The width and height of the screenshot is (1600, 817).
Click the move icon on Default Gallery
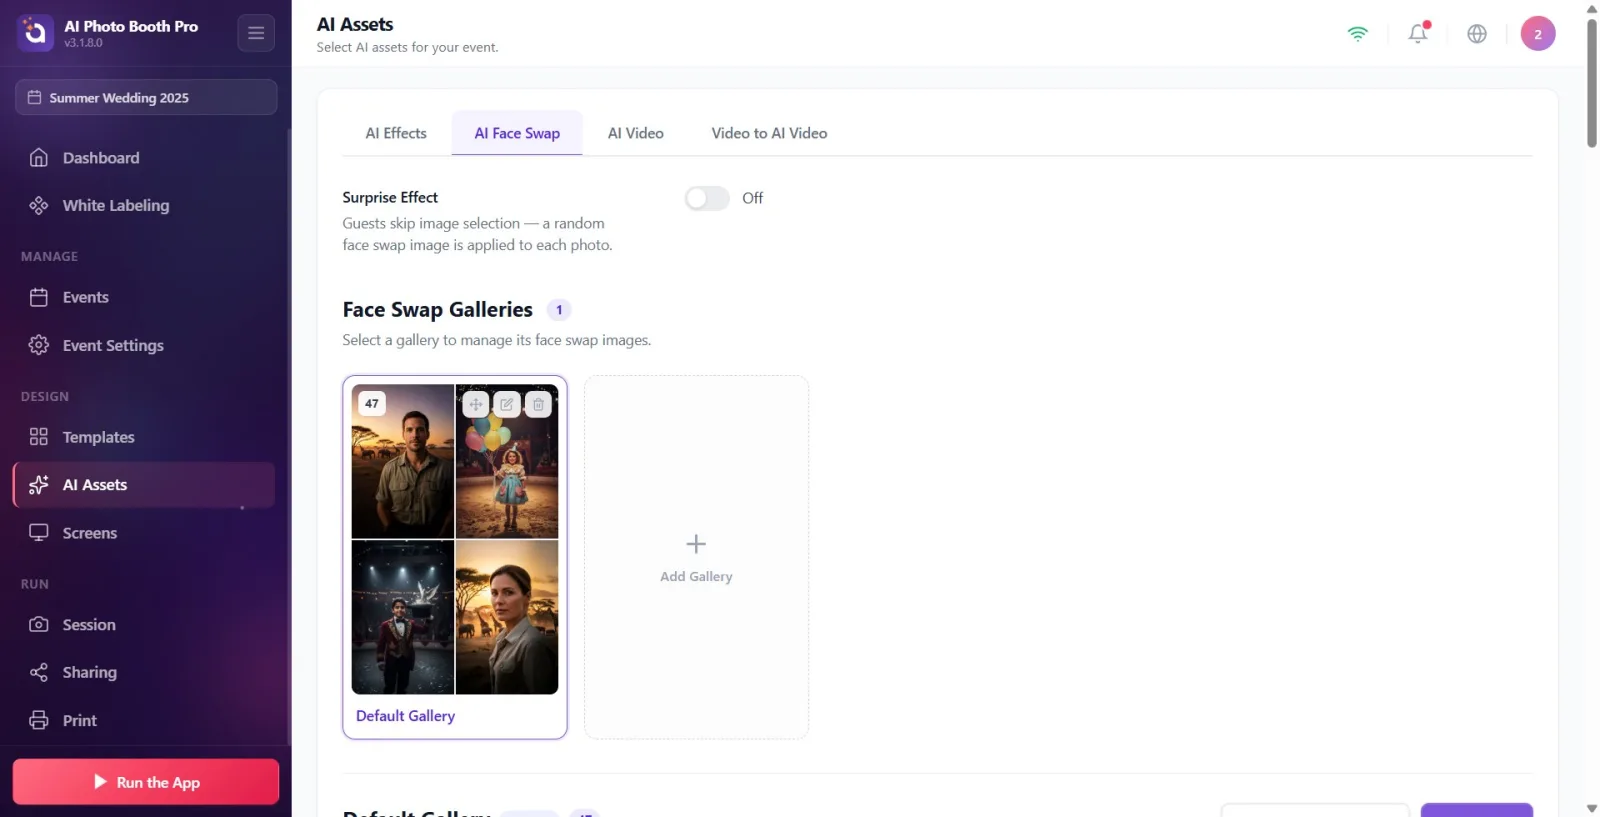(476, 404)
